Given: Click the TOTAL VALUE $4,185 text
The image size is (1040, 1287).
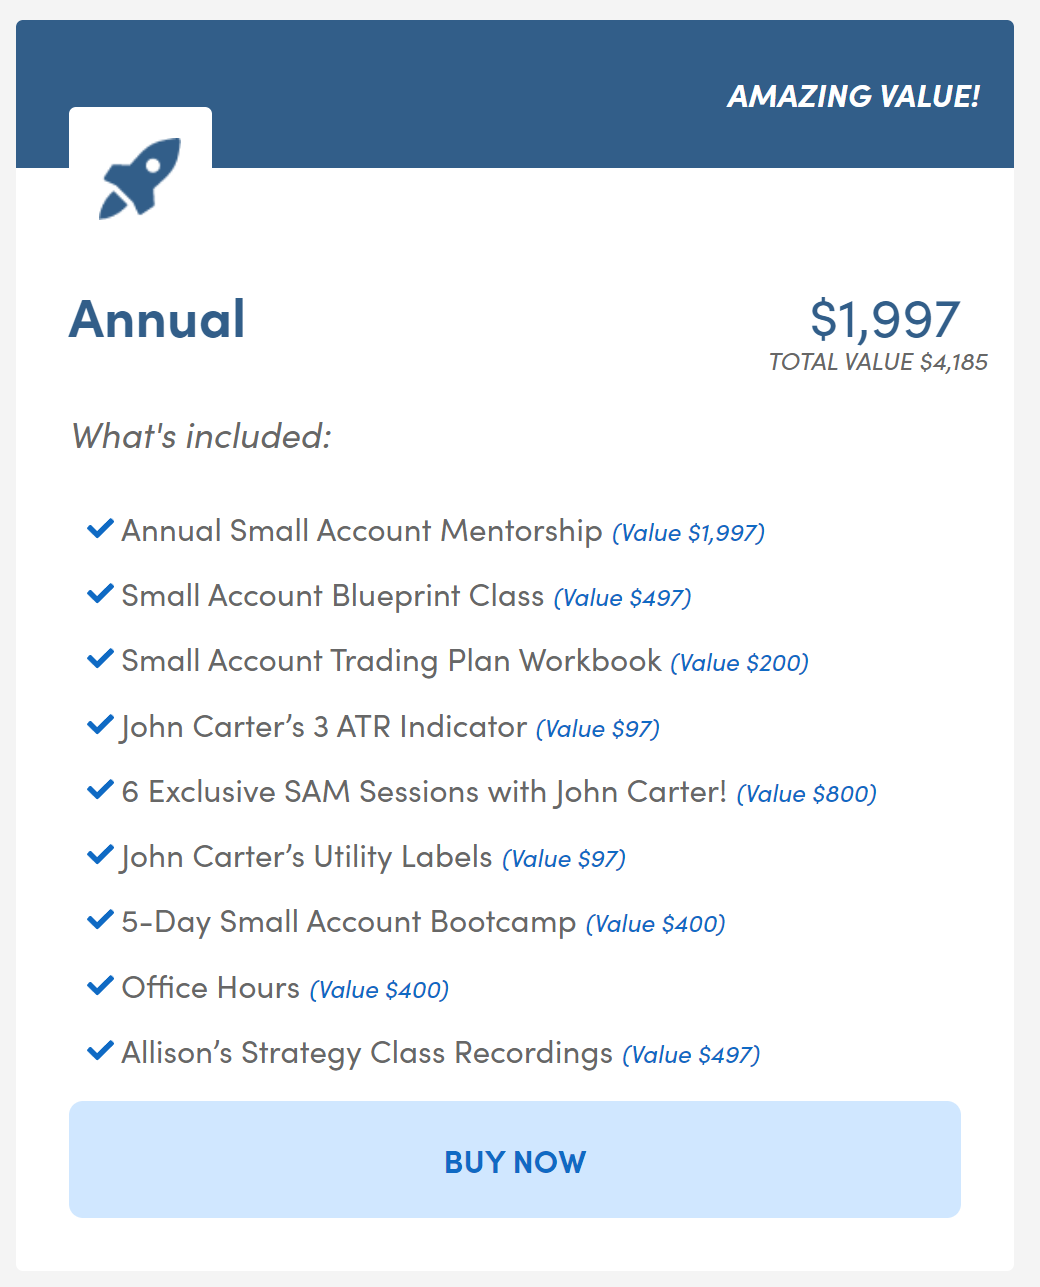Looking at the screenshot, I should point(878,362).
